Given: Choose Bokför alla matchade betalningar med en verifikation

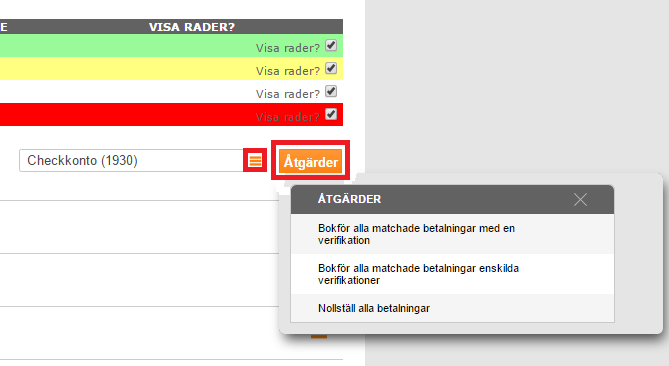Looking at the screenshot, I should (x=452, y=234).
